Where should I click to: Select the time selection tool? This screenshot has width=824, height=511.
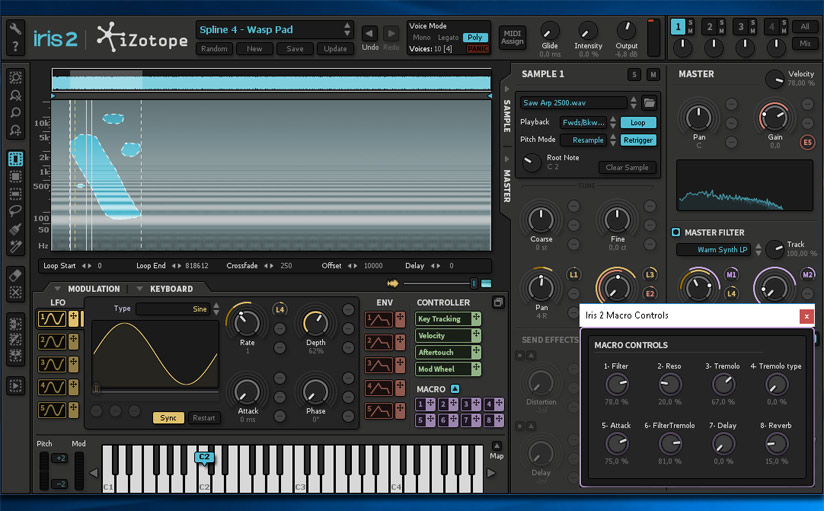click(x=16, y=159)
